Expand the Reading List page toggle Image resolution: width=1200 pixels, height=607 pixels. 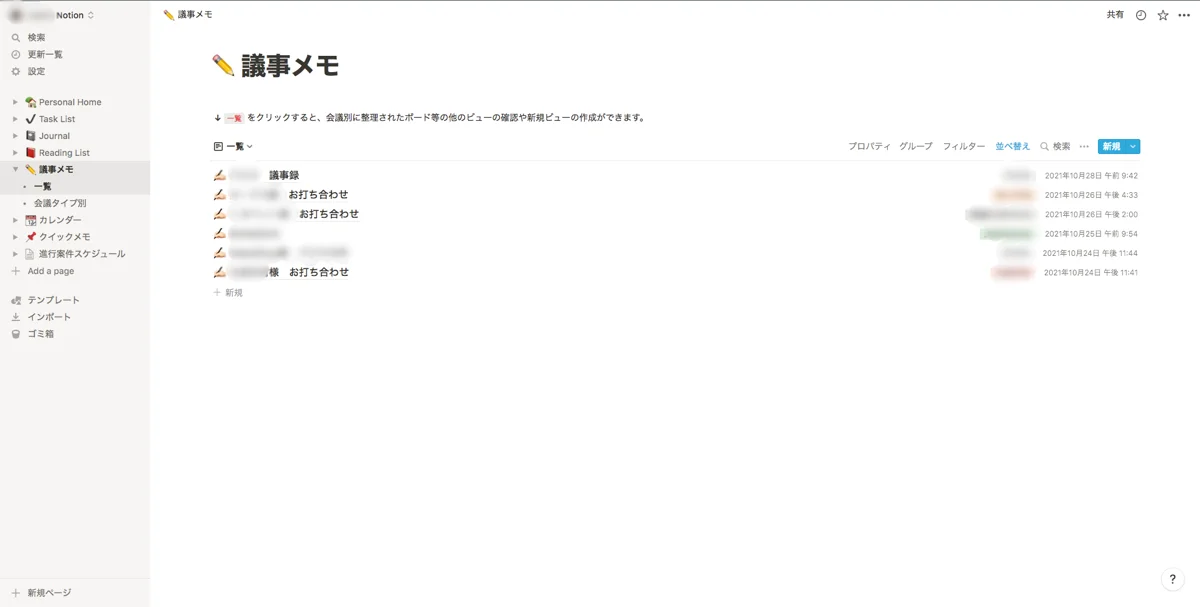point(15,153)
